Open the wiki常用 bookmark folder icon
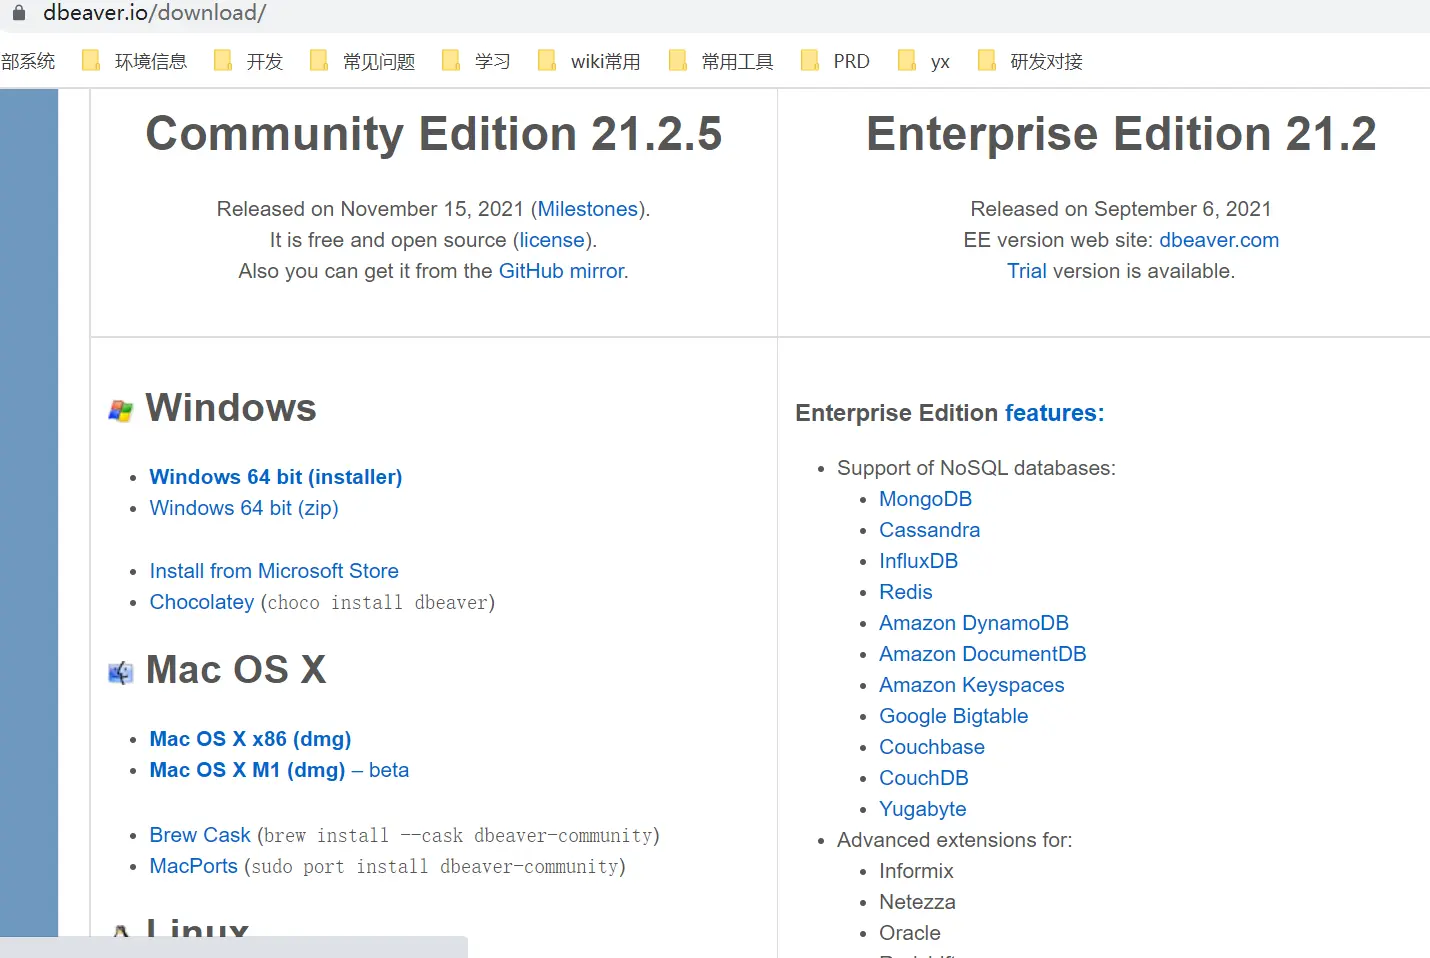 (547, 61)
